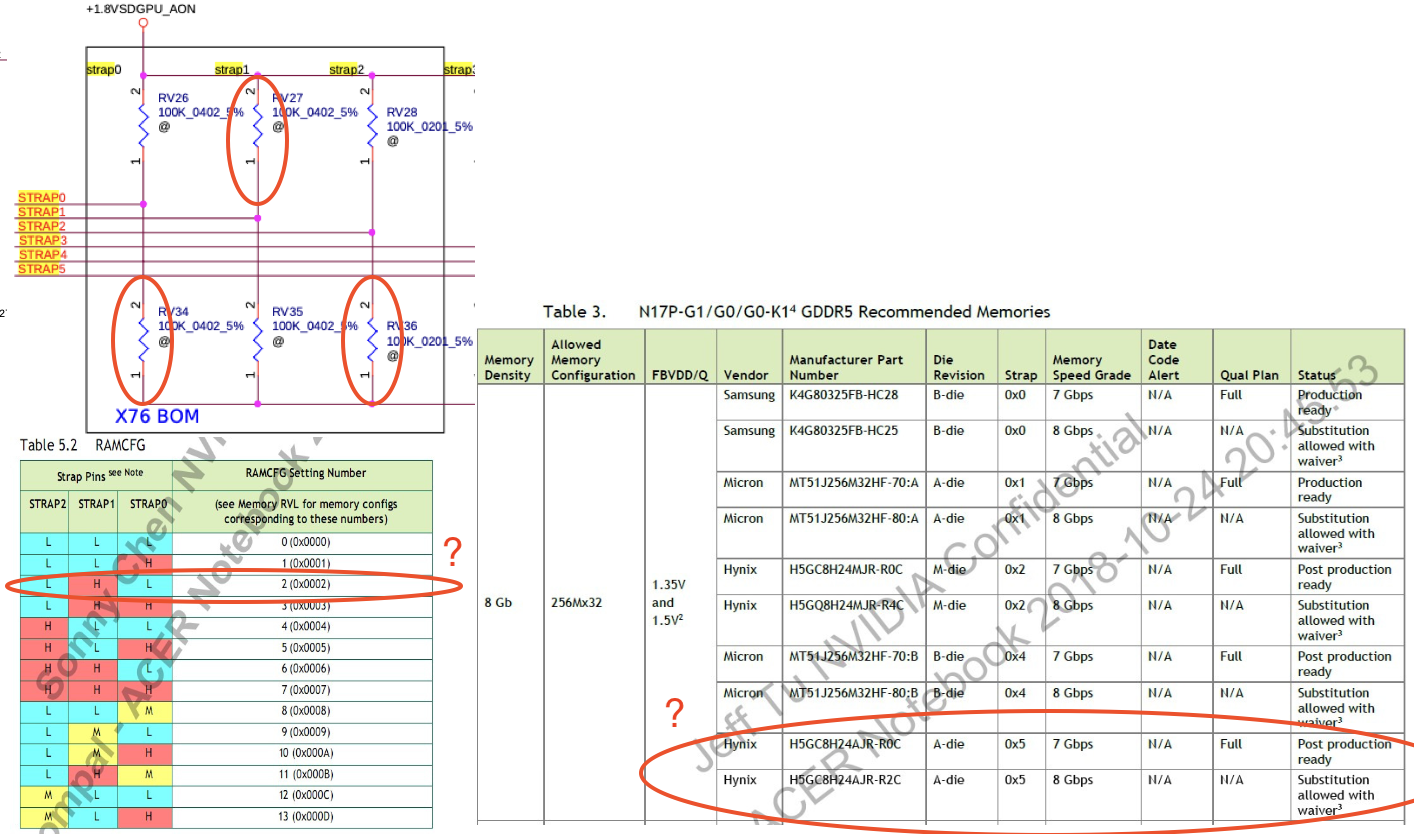Click the Table 3 GDDR5 Recommended Memories caption

[797, 312]
